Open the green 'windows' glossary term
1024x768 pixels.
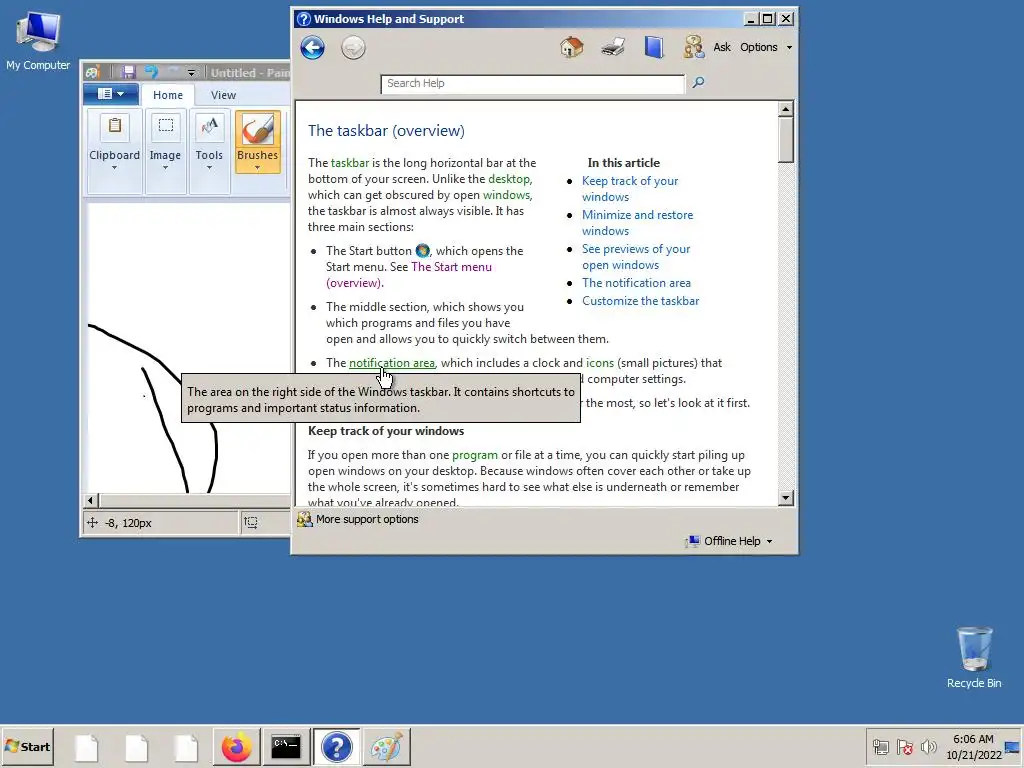pos(507,195)
